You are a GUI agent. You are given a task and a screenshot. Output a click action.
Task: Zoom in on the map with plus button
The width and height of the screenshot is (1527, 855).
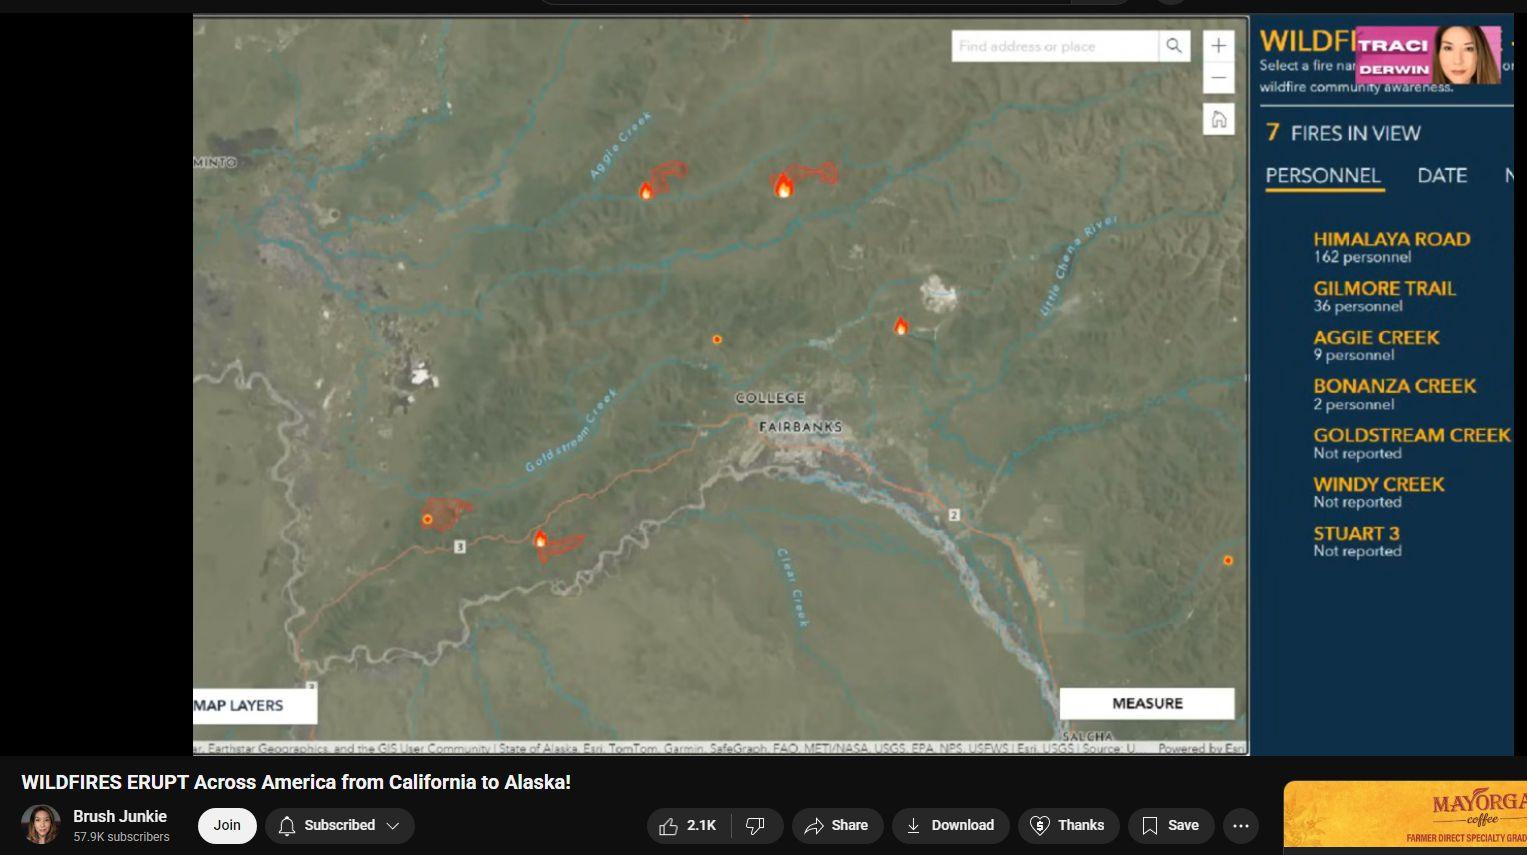coord(1218,46)
